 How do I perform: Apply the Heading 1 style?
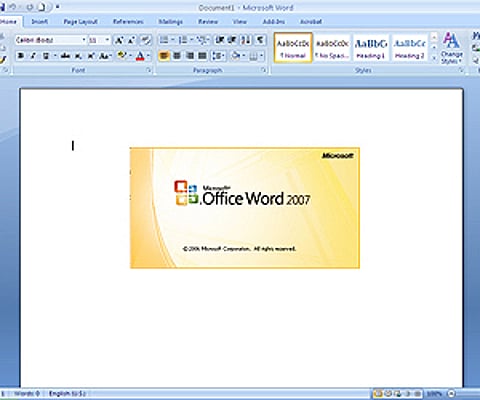click(371, 48)
